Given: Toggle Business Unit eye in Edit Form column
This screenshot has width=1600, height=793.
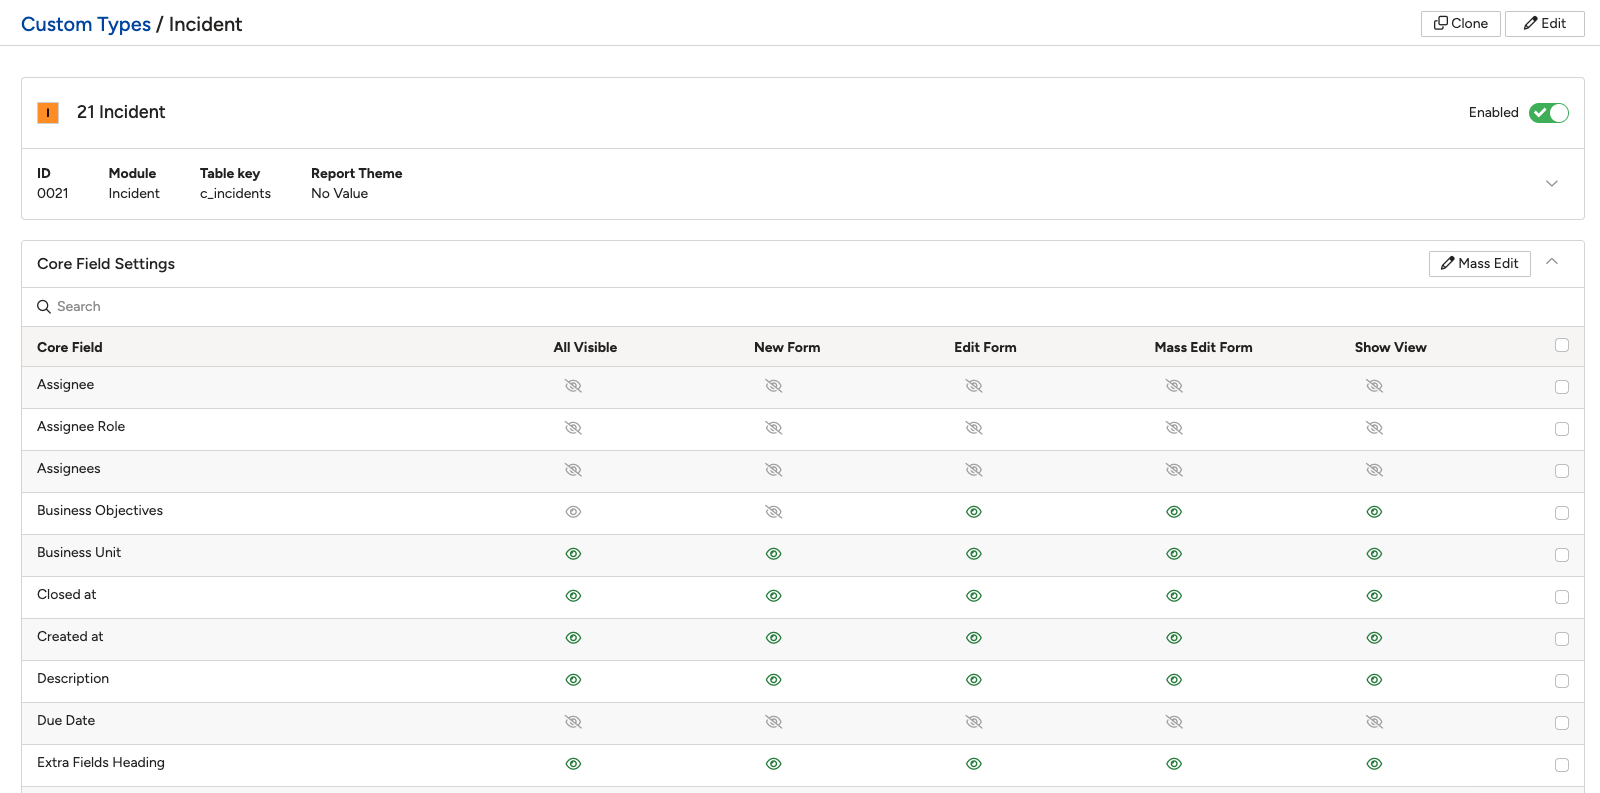Looking at the screenshot, I should 974,554.
